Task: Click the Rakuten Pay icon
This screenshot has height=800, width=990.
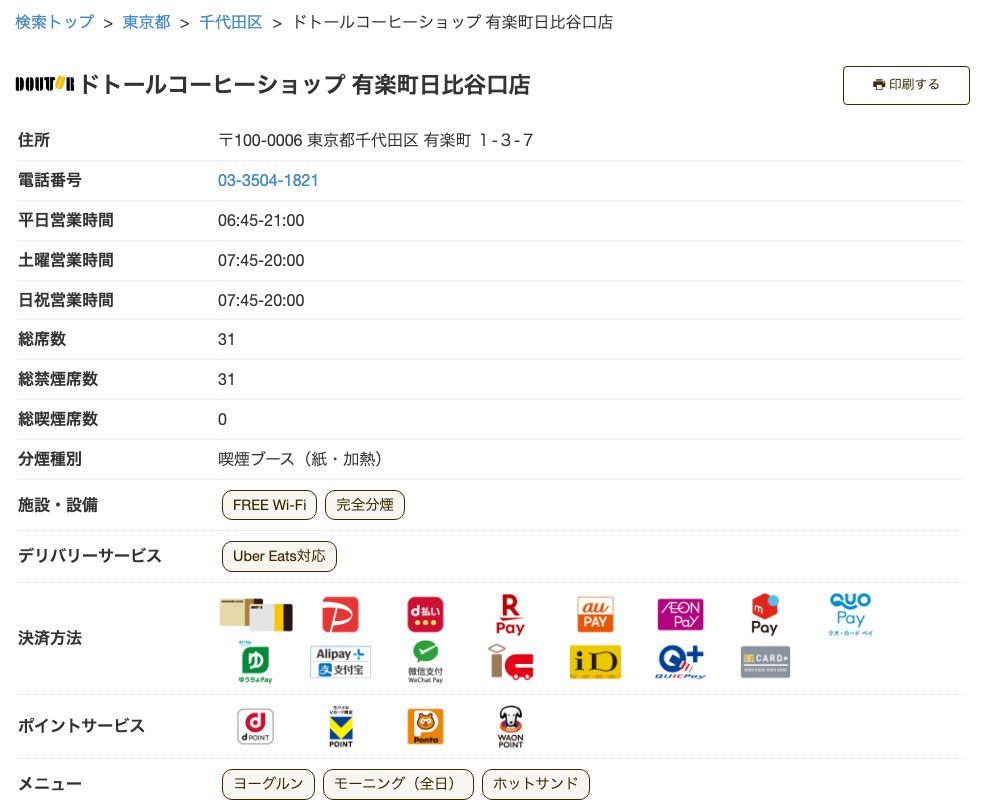Action: [x=510, y=614]
